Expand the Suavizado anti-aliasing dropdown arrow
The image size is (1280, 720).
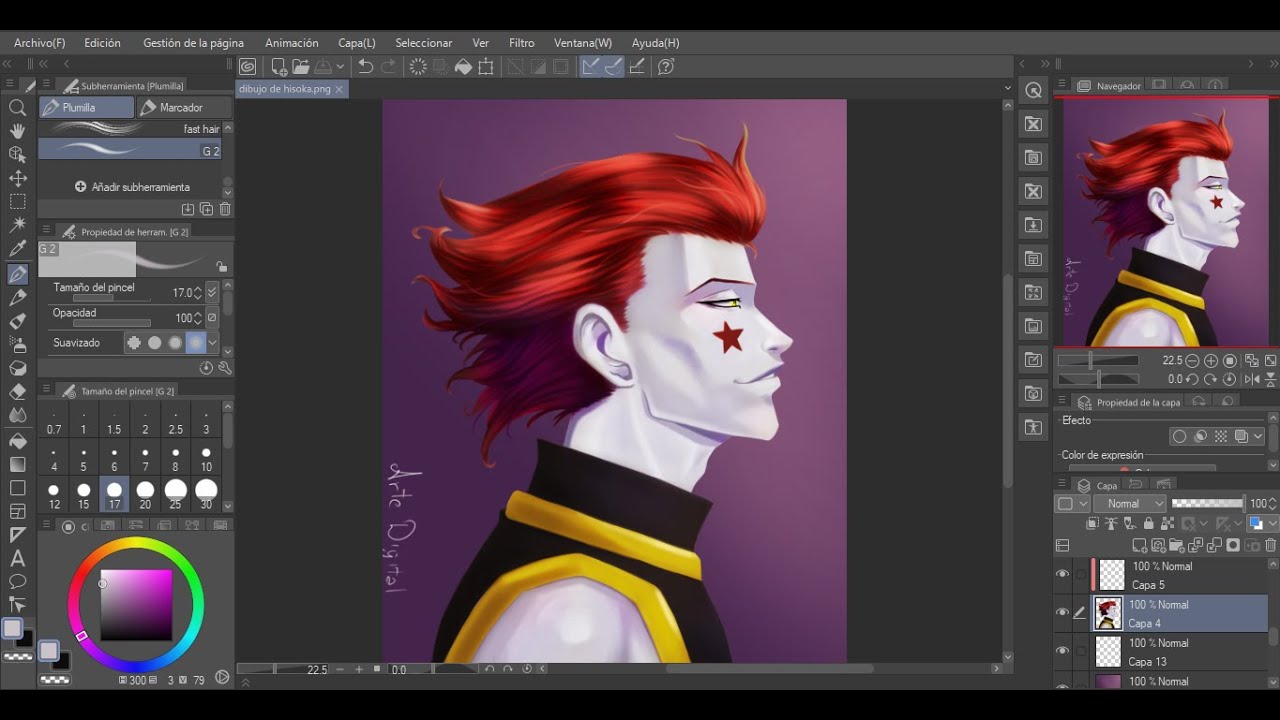[x=212, y=343]
